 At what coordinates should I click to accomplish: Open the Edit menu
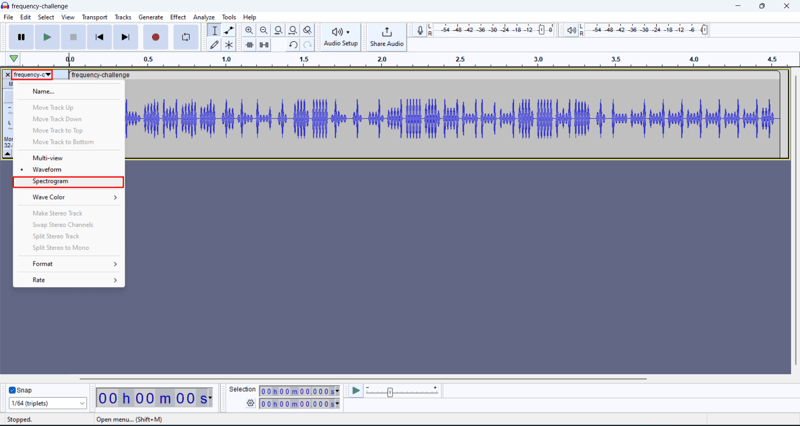(x=26, y=17)
